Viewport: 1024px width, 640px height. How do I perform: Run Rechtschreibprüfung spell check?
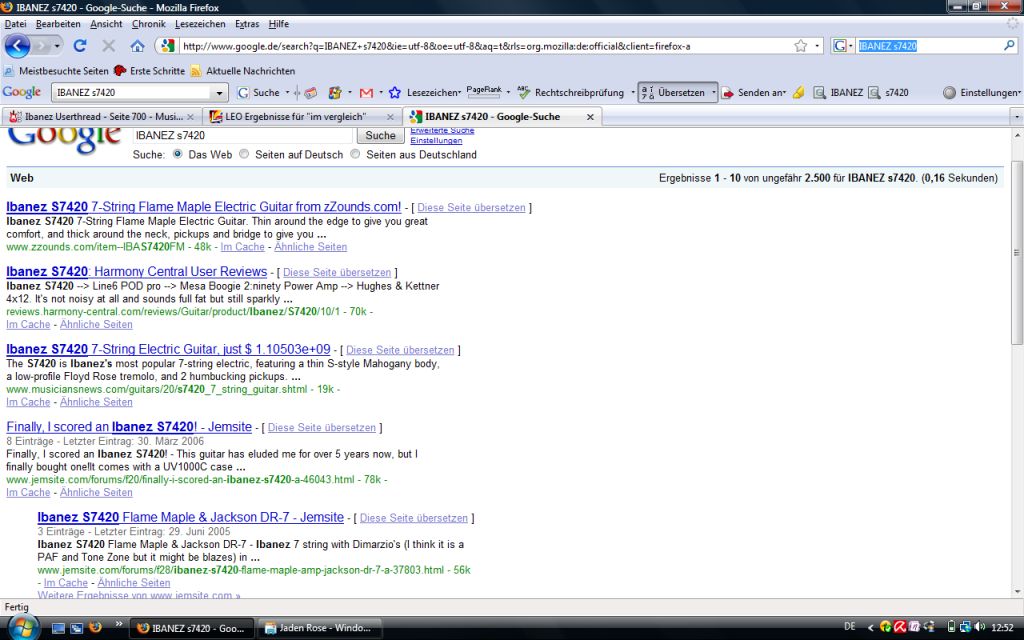tap(571, 93)
